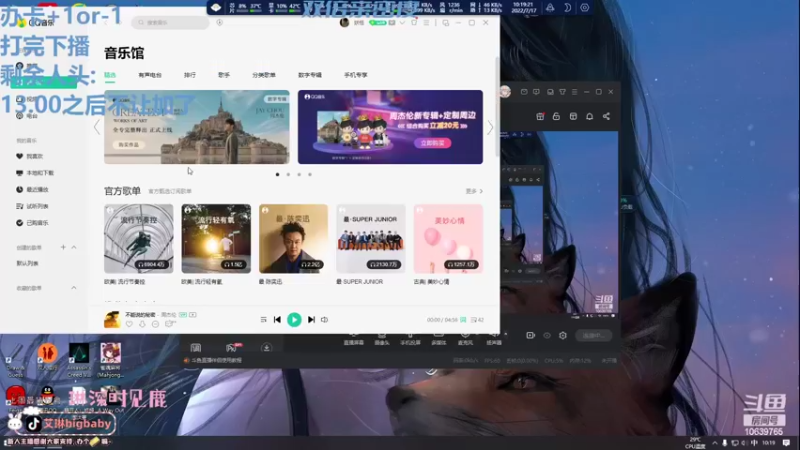Switch to the 歌手 tab
The height and width of the screenshot is (450, 800).
tap(224, 75)
